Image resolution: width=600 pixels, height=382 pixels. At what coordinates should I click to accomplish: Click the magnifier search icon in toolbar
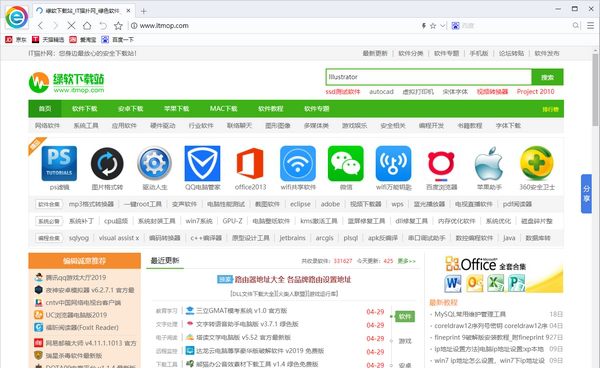pos(576,26)
